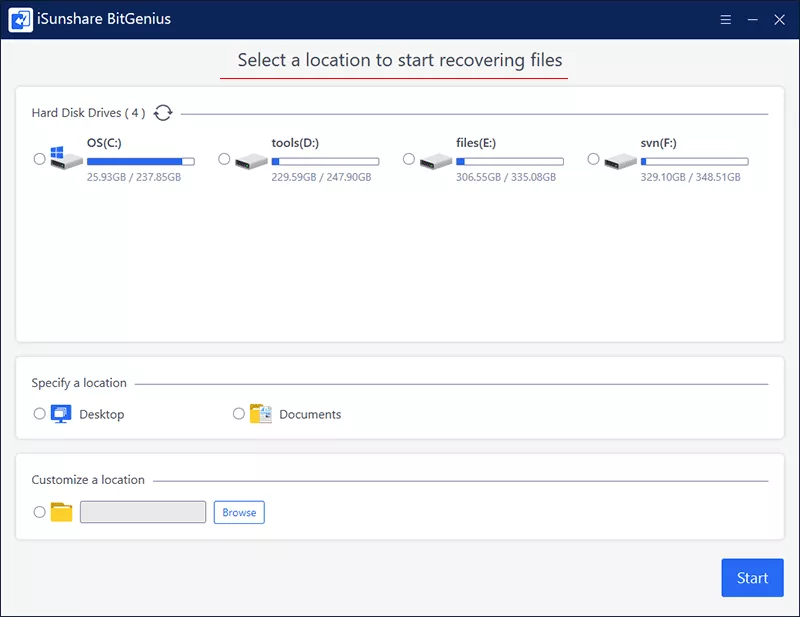This screenshot has height=617, width=800.
Task: Click the Browse button
Action: [239, 512]
